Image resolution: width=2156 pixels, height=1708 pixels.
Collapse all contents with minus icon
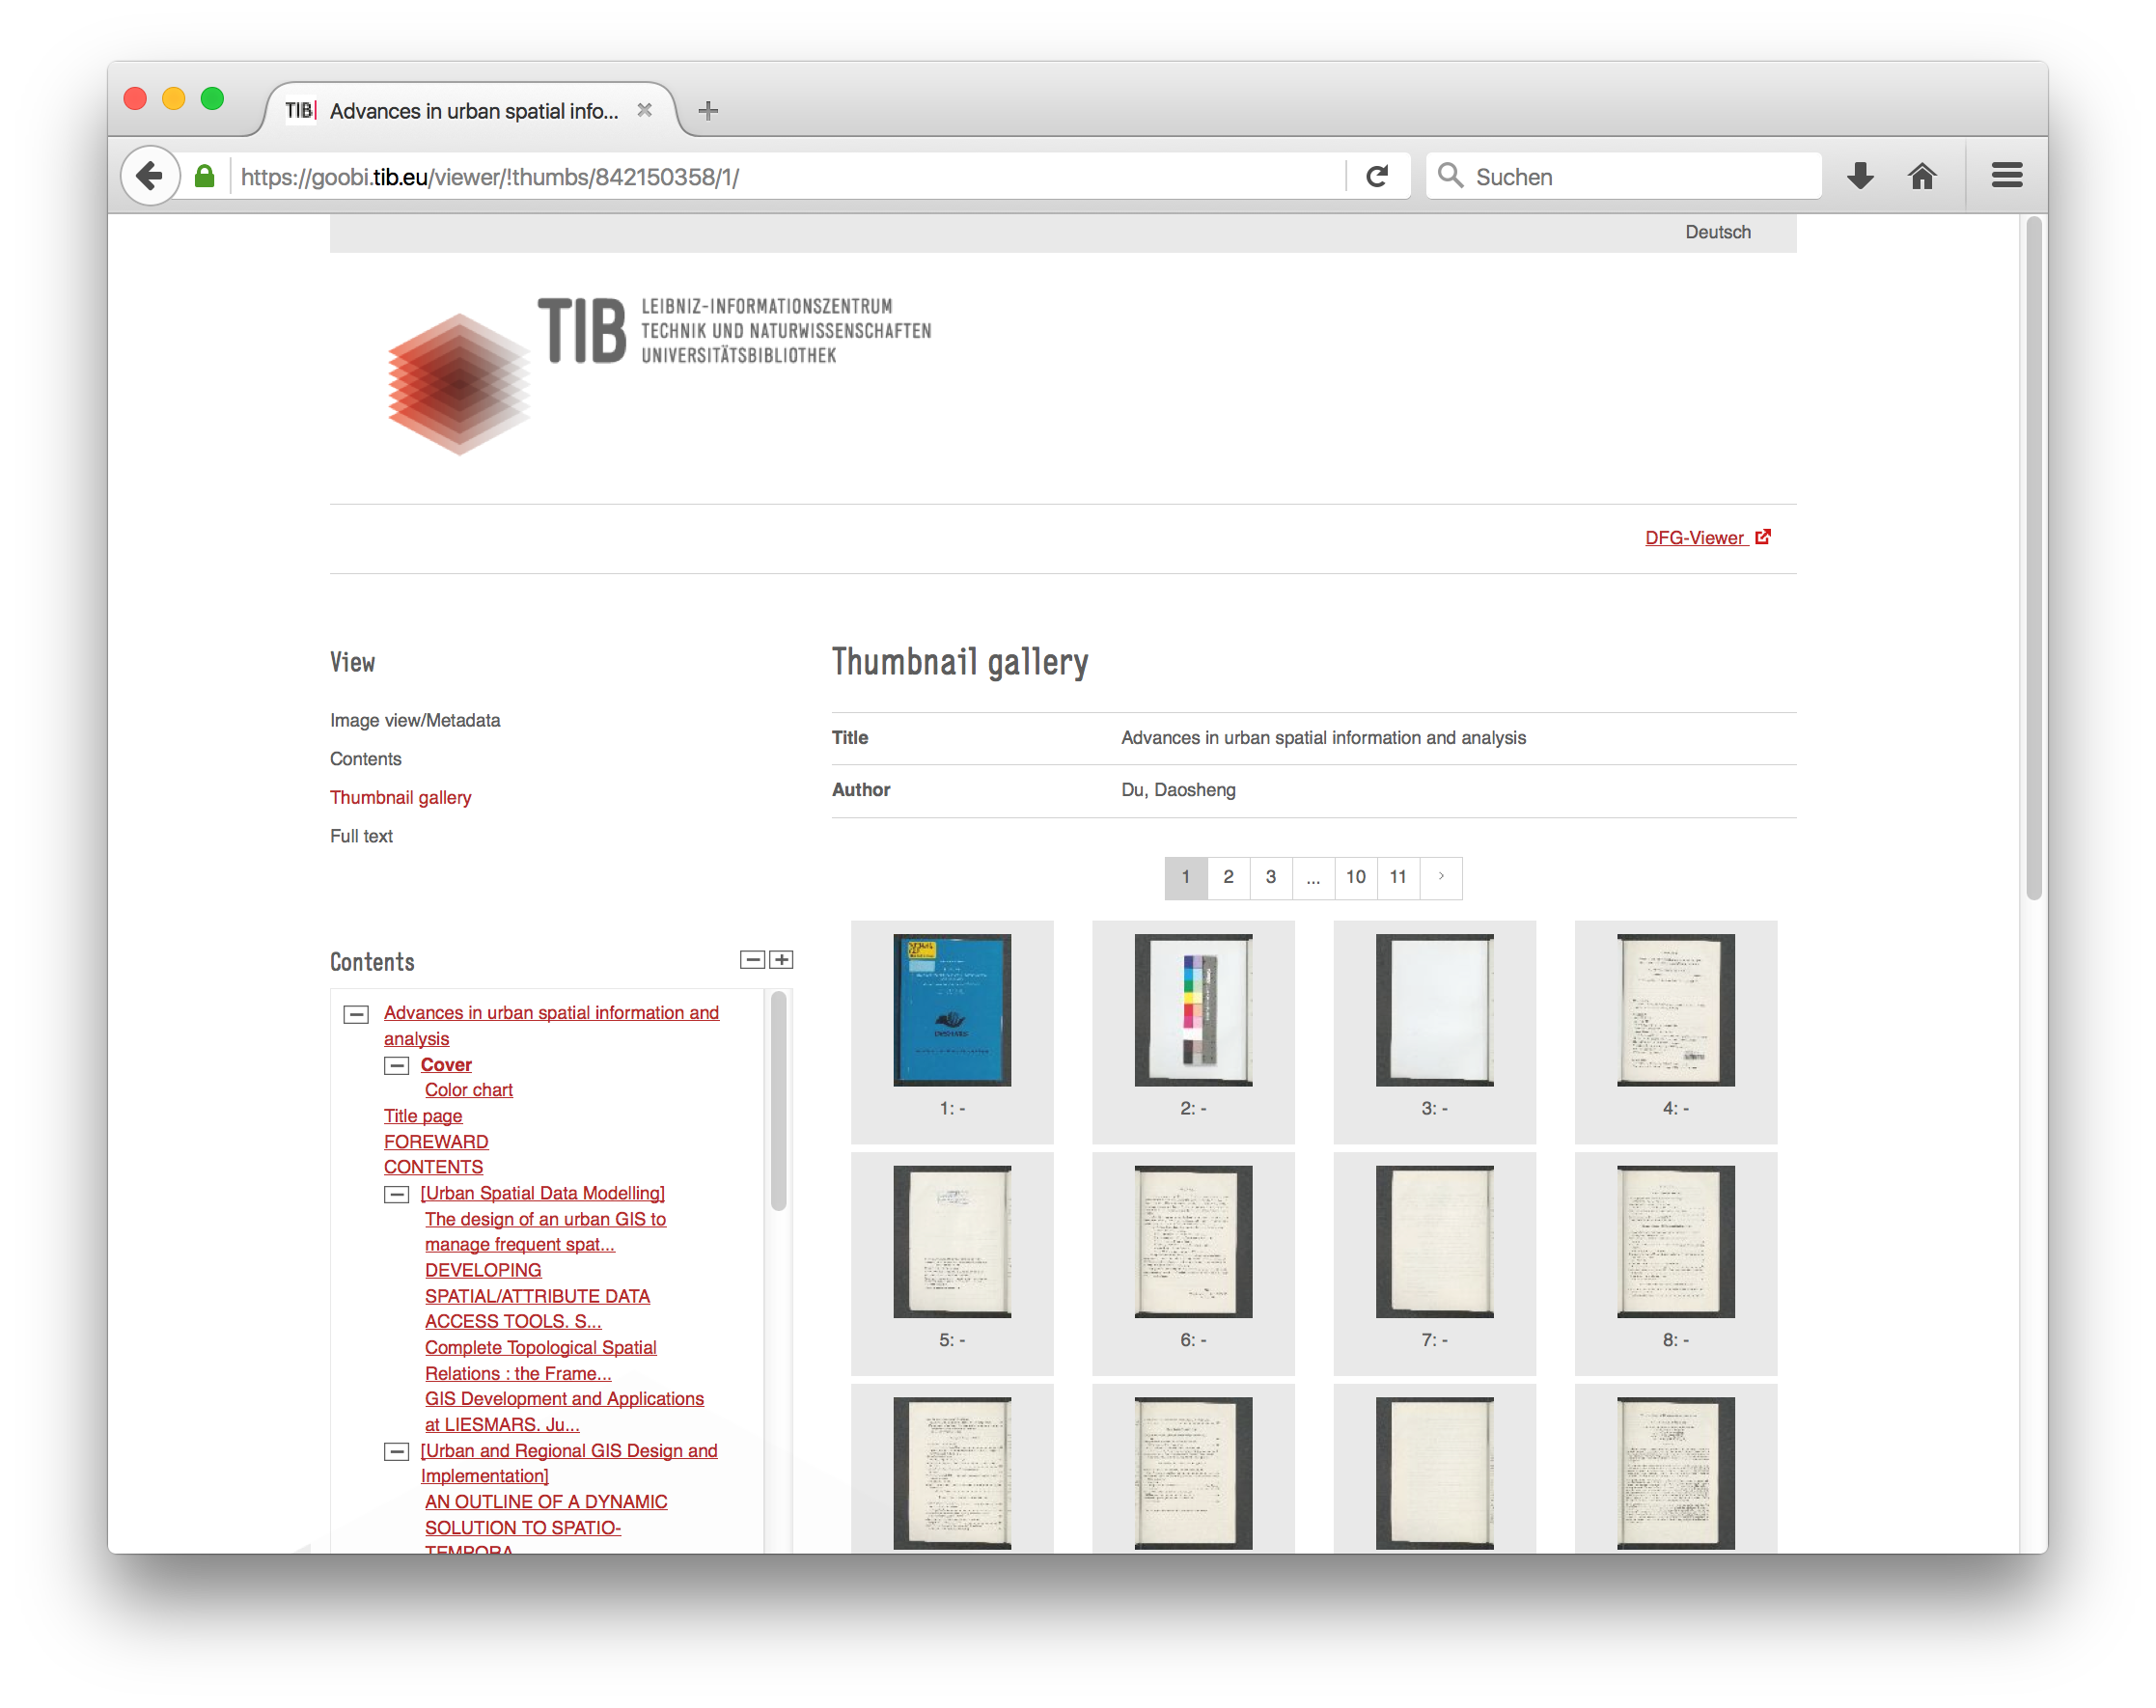(752, 960)
